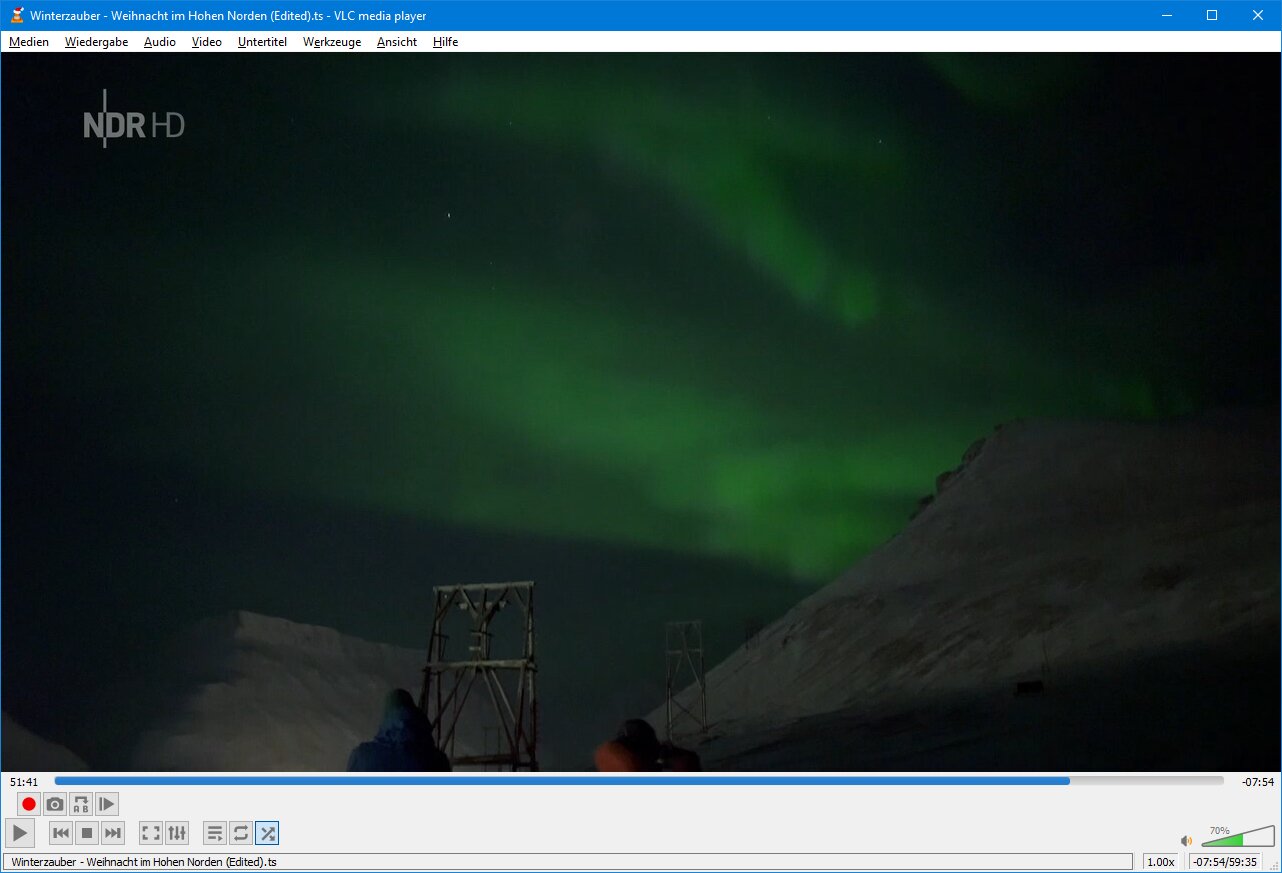Show the playlist view
This screenshot has width=1282, height=873.
[215, 833]
